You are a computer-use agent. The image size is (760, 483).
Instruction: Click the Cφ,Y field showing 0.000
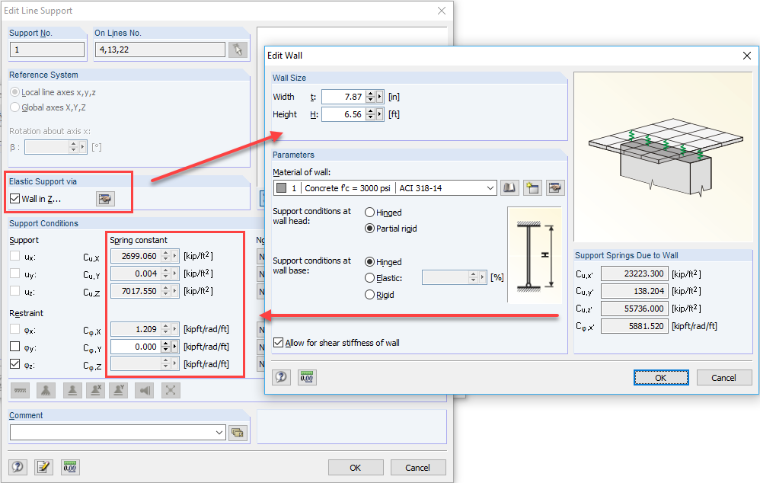tap(135, 346)
